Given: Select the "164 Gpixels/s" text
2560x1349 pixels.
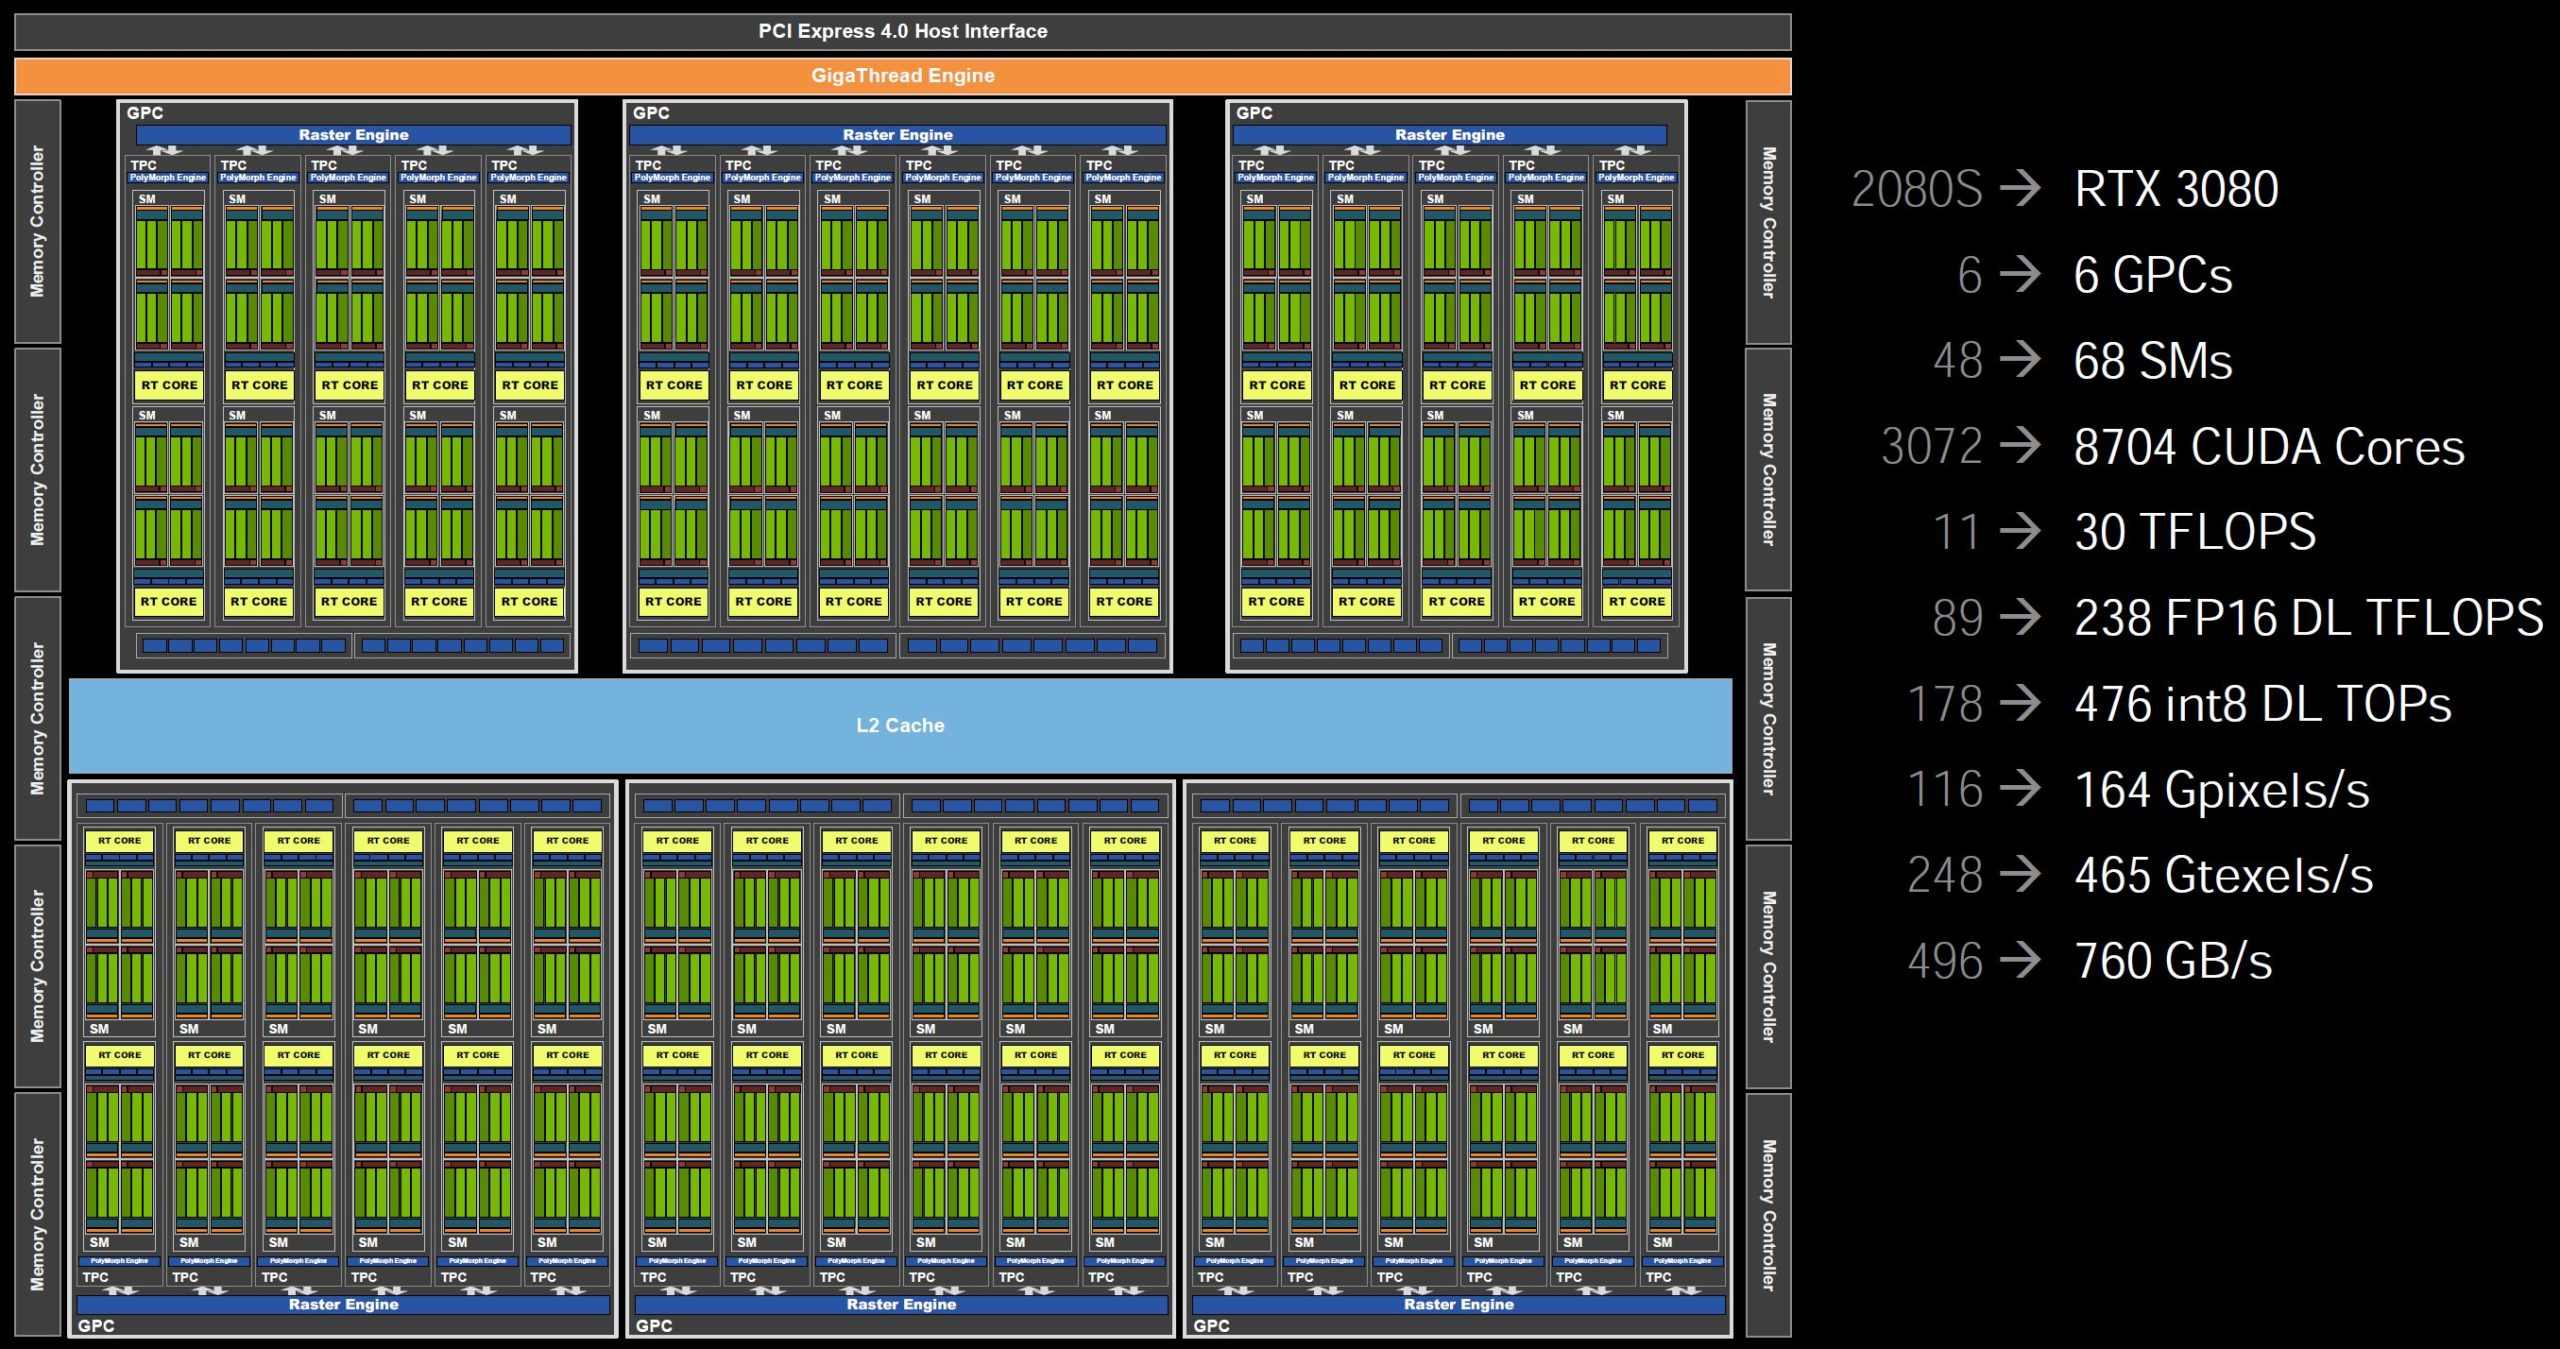Looking at the screenshot, I should point(2222,790).
